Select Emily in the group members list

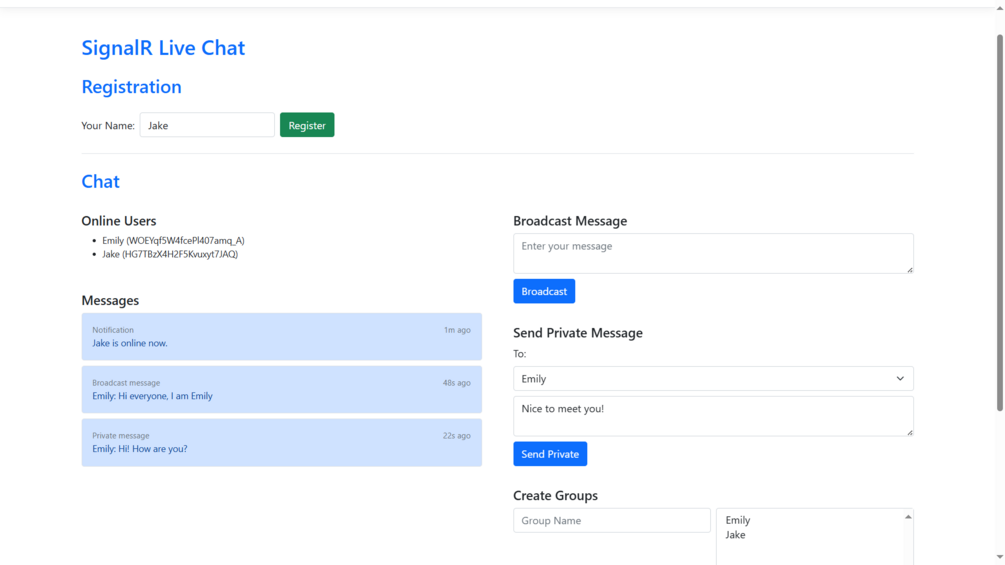pos(738,520)
